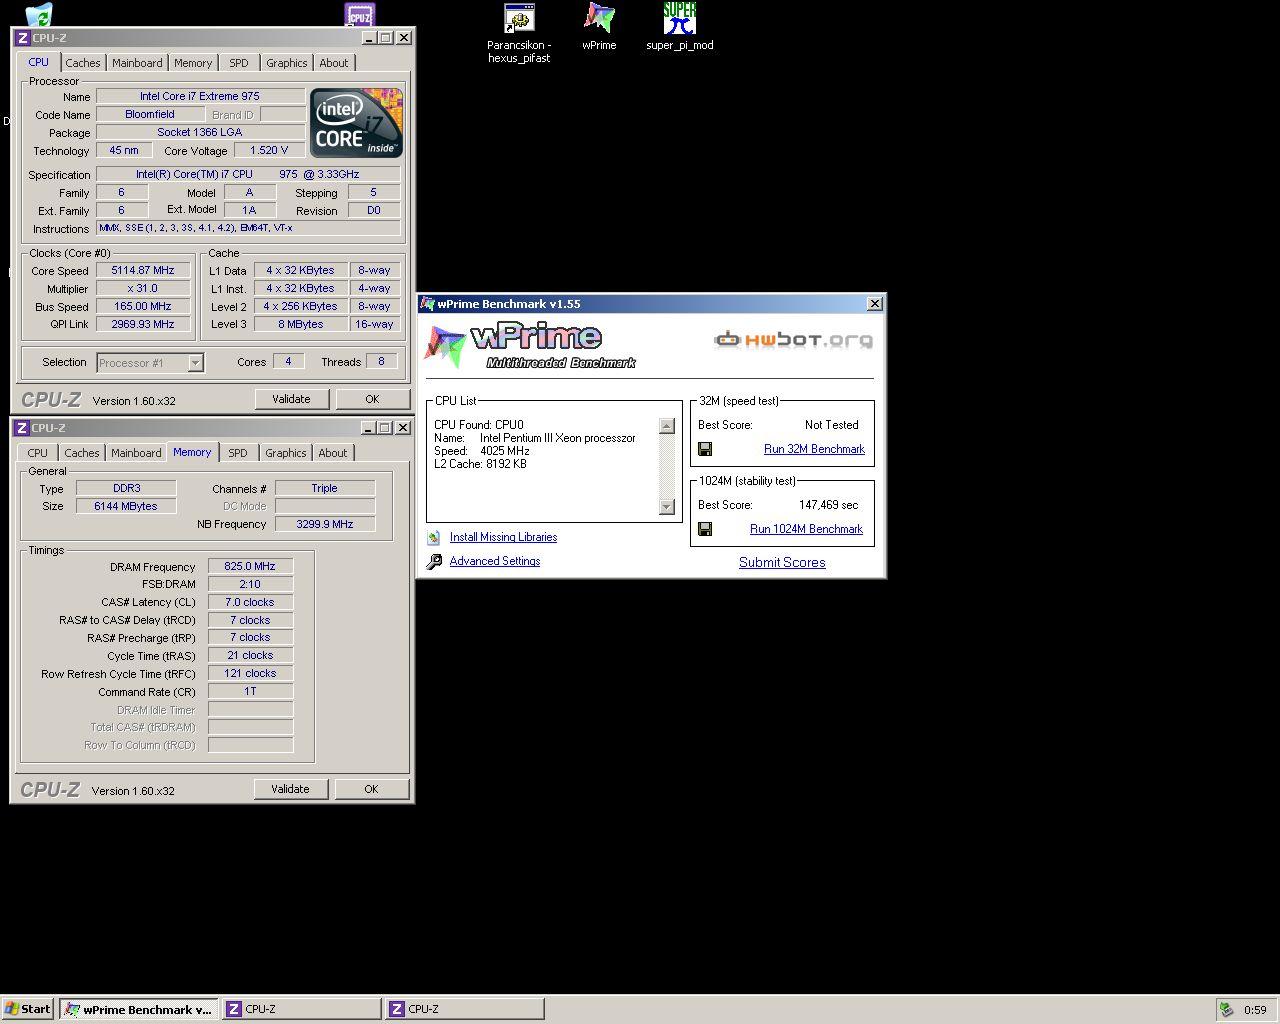1280x1024 pixels.
Task: Open the super_pi_mod desktop icon
Action: click(x=680, y=18)
